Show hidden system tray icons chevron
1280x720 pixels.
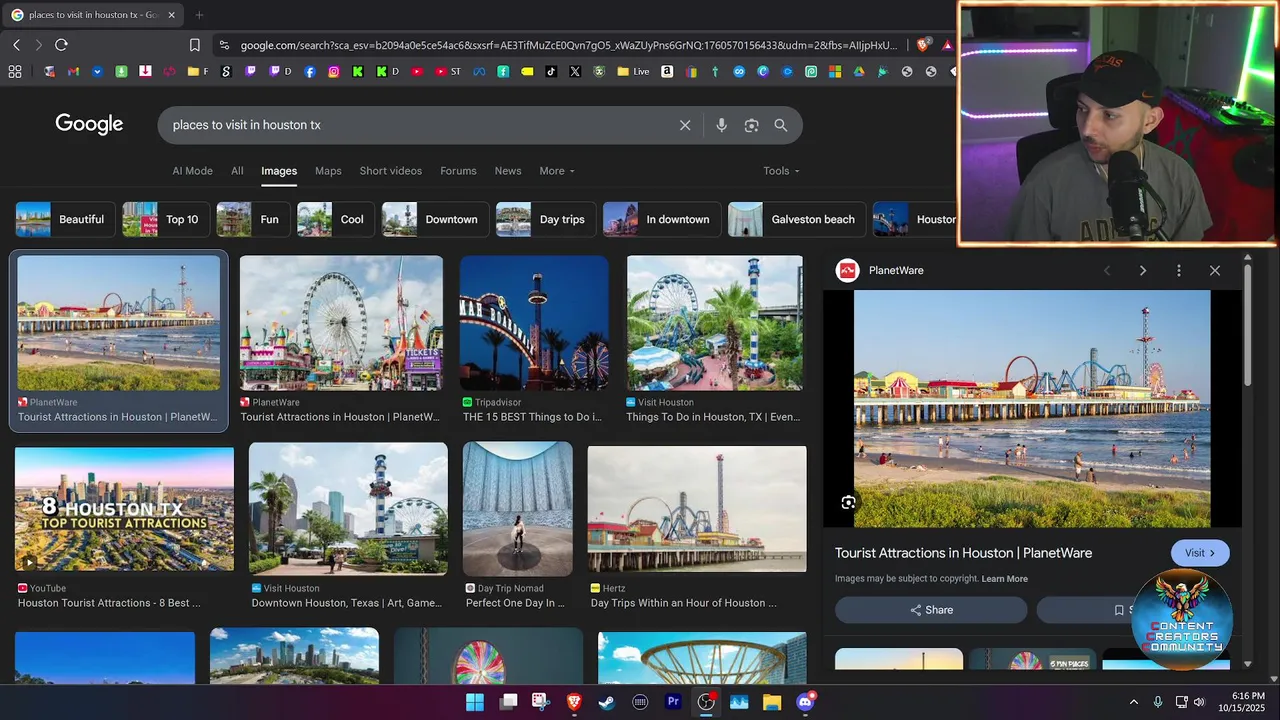pos(1133,702)
